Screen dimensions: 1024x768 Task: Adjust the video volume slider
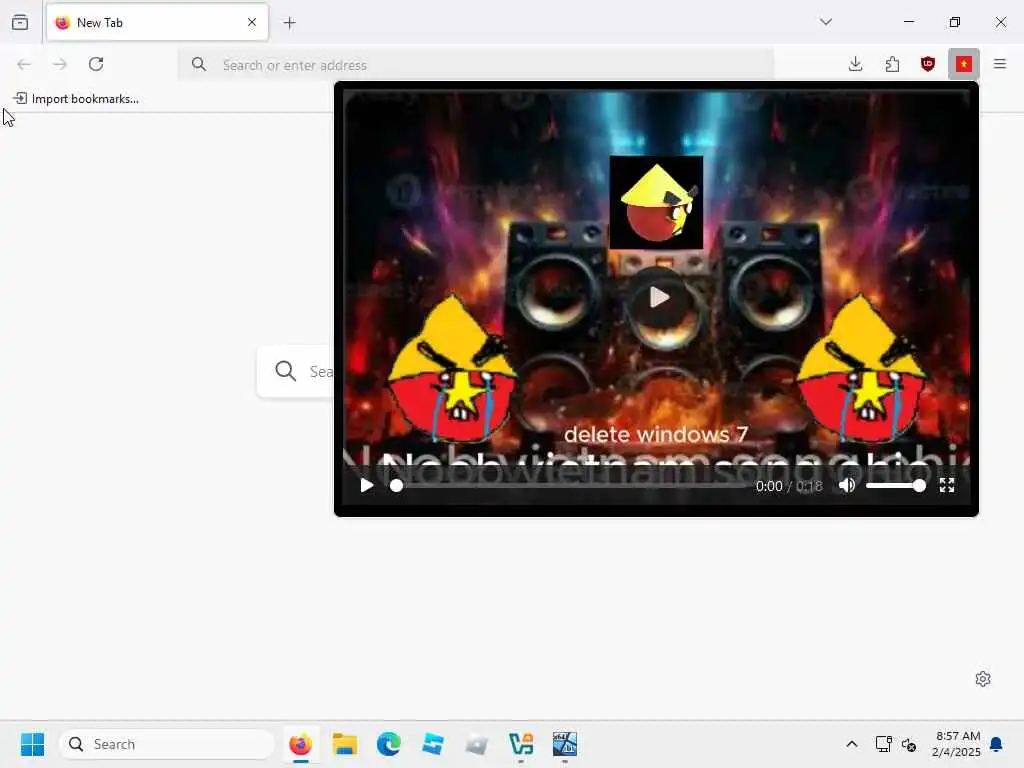coord(895,485)
